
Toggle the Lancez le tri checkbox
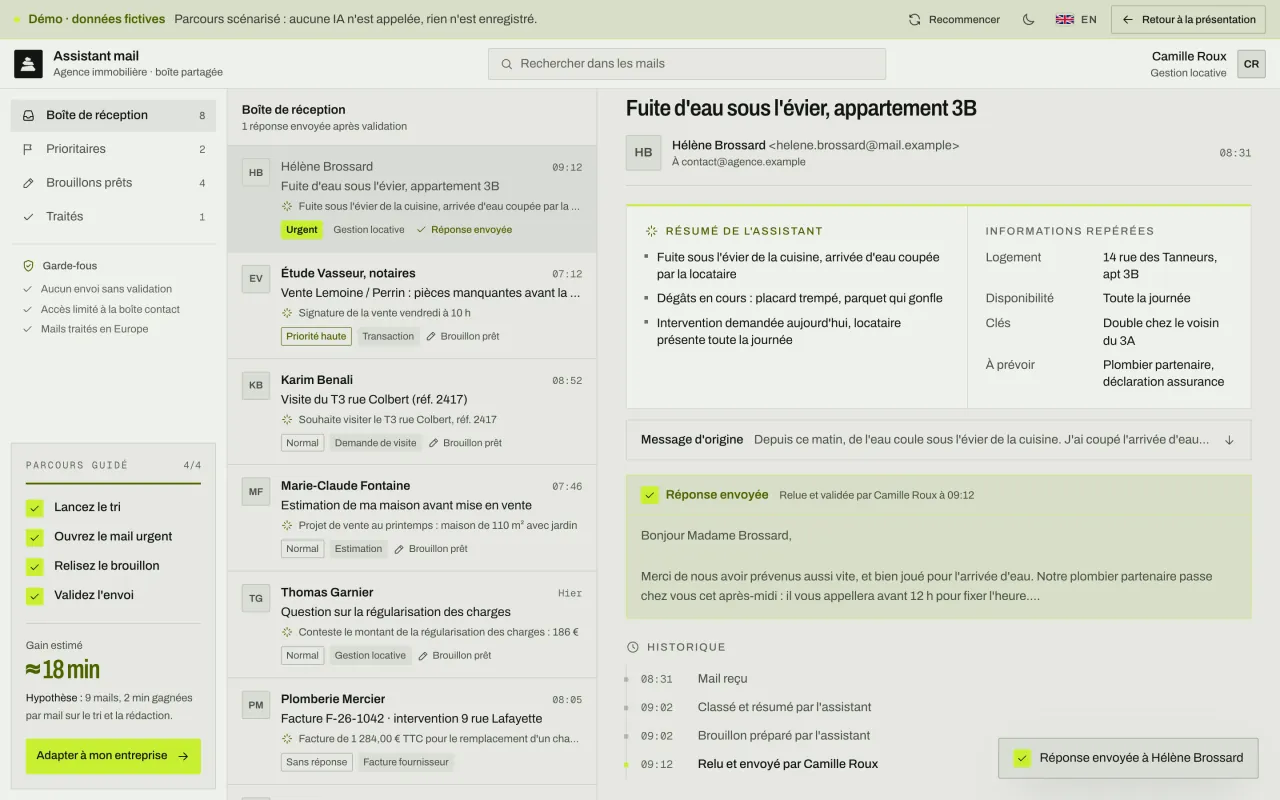point(35,508)
